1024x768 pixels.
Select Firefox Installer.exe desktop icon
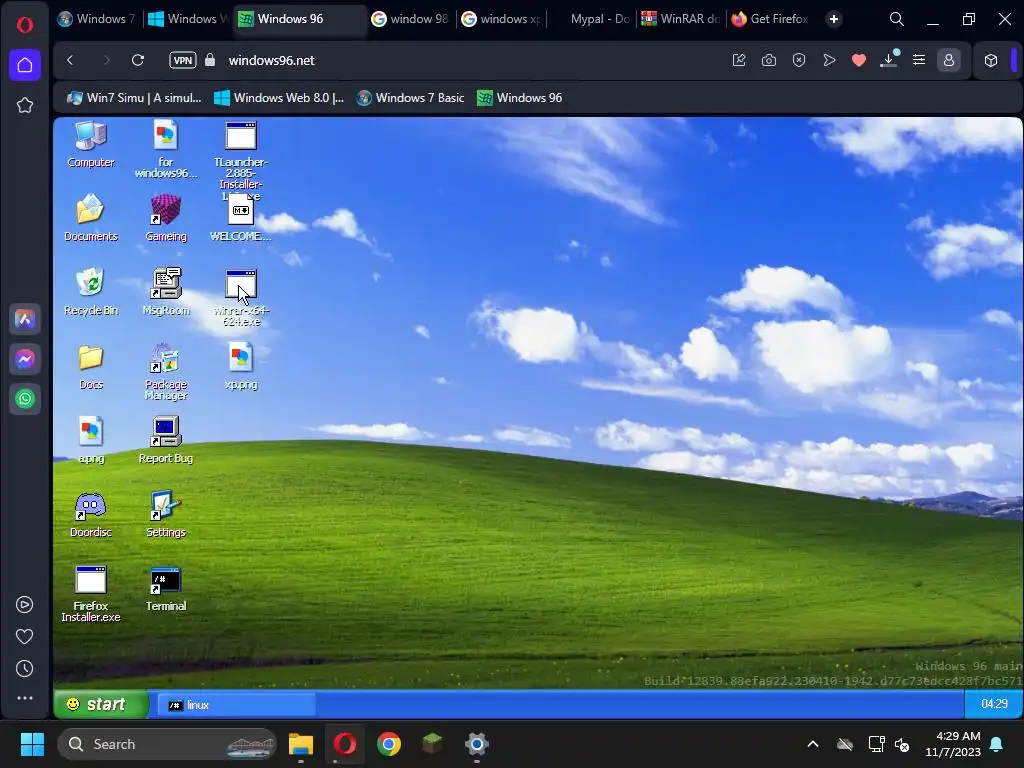[91, 593]
